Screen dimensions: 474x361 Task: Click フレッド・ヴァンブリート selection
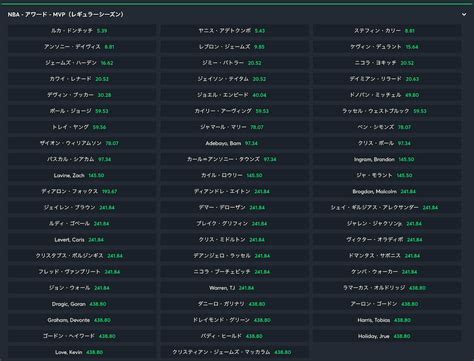point(82,272)
